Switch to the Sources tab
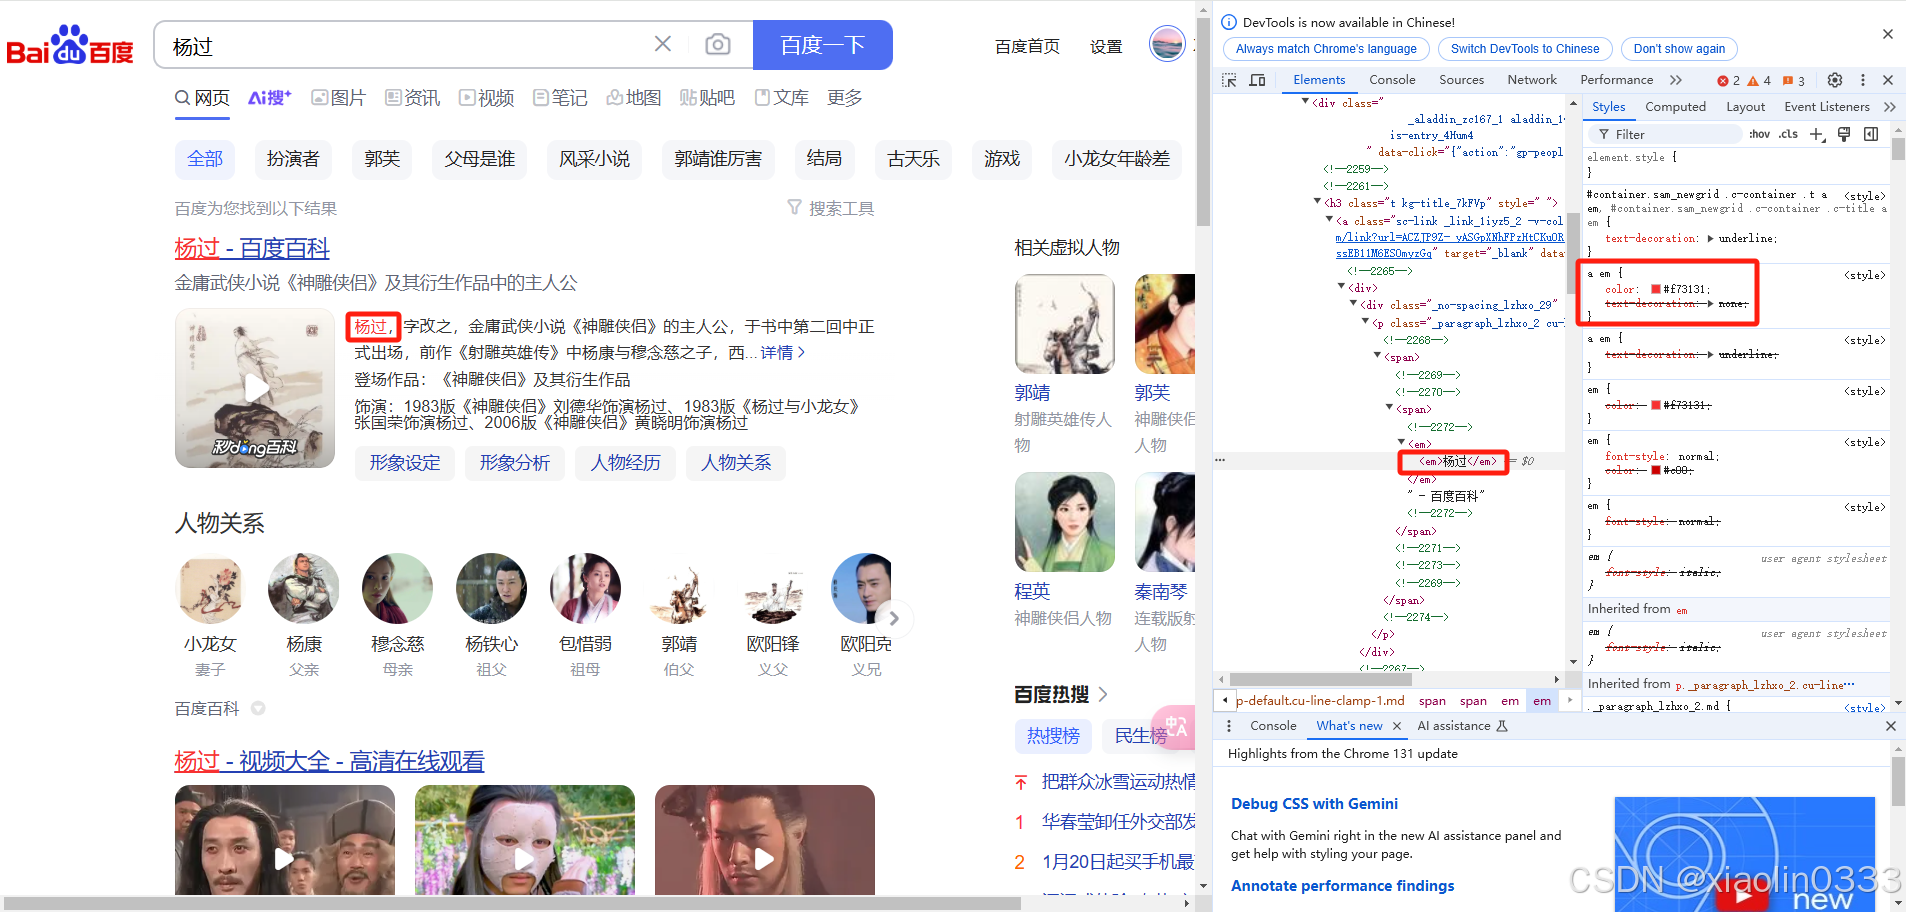 click(x=1461, y=80)
